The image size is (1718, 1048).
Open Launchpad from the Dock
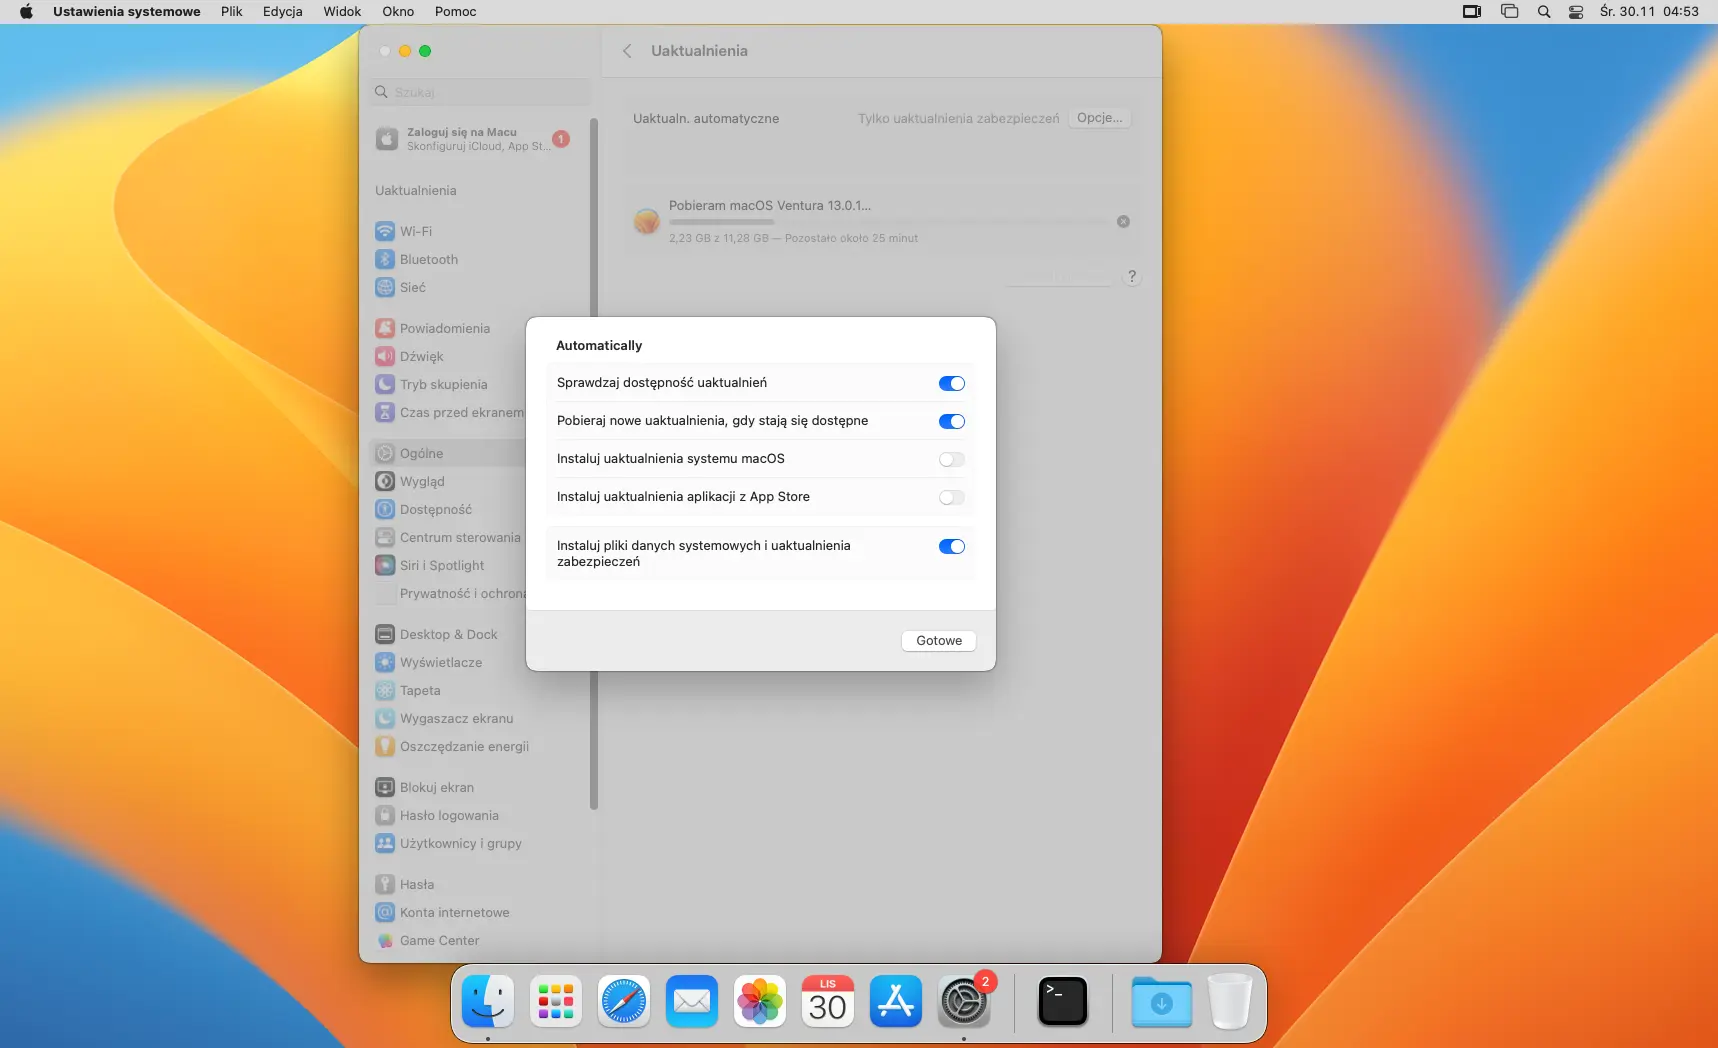click(556, 1001)
